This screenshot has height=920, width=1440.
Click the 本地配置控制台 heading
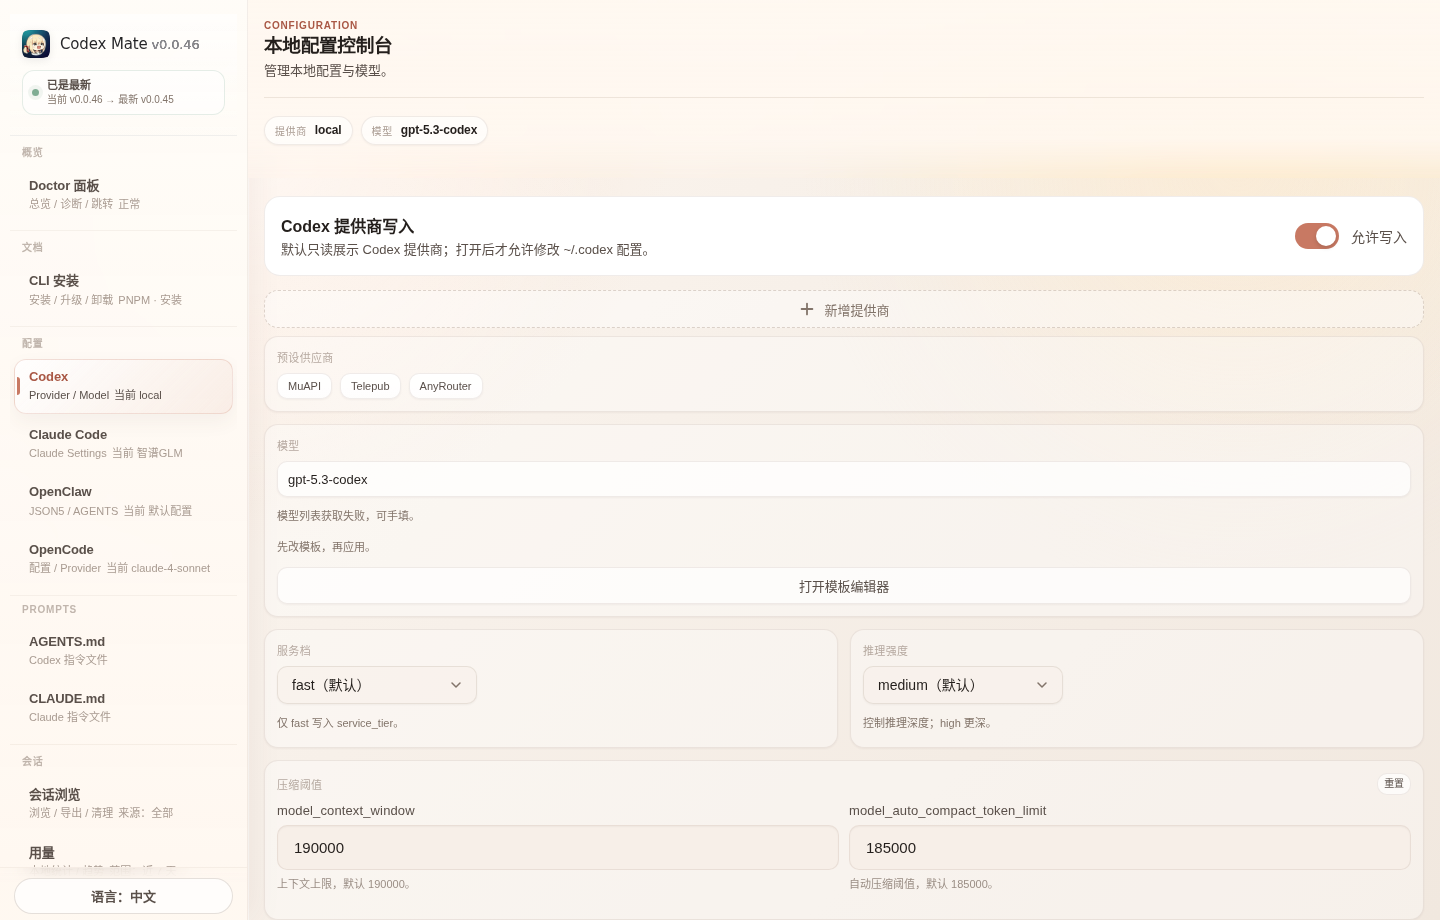(x=328, y=46)
